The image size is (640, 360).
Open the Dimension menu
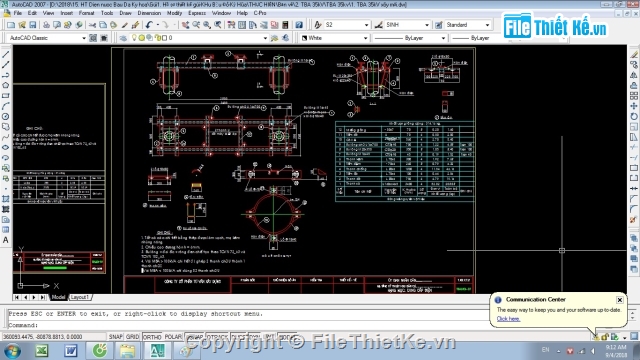pos(149,13)
